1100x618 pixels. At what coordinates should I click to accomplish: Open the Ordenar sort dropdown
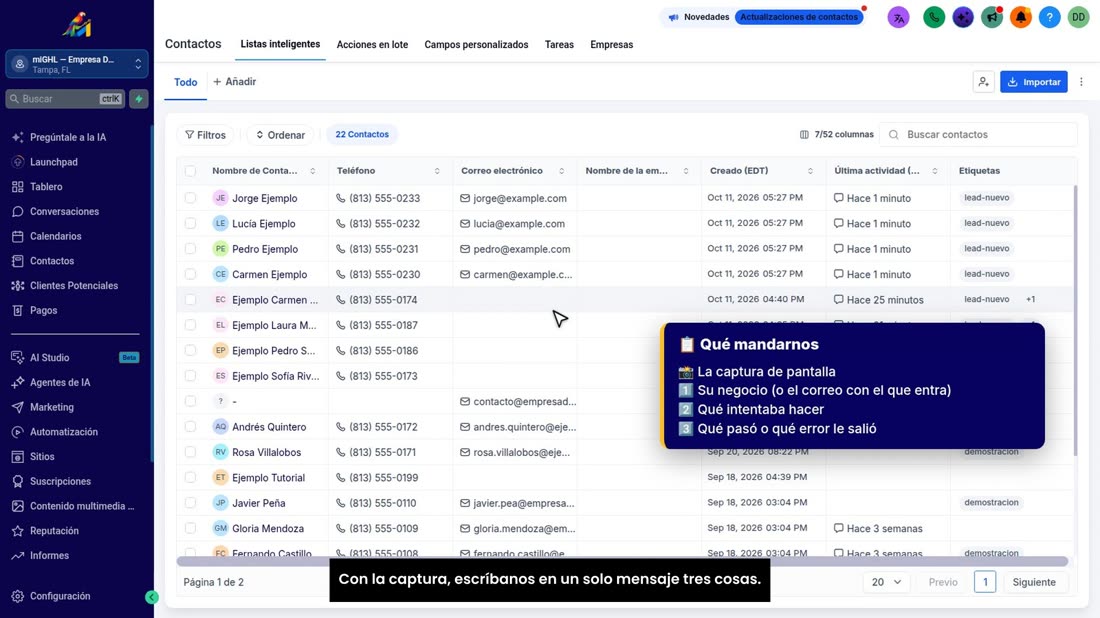point(280,135)
